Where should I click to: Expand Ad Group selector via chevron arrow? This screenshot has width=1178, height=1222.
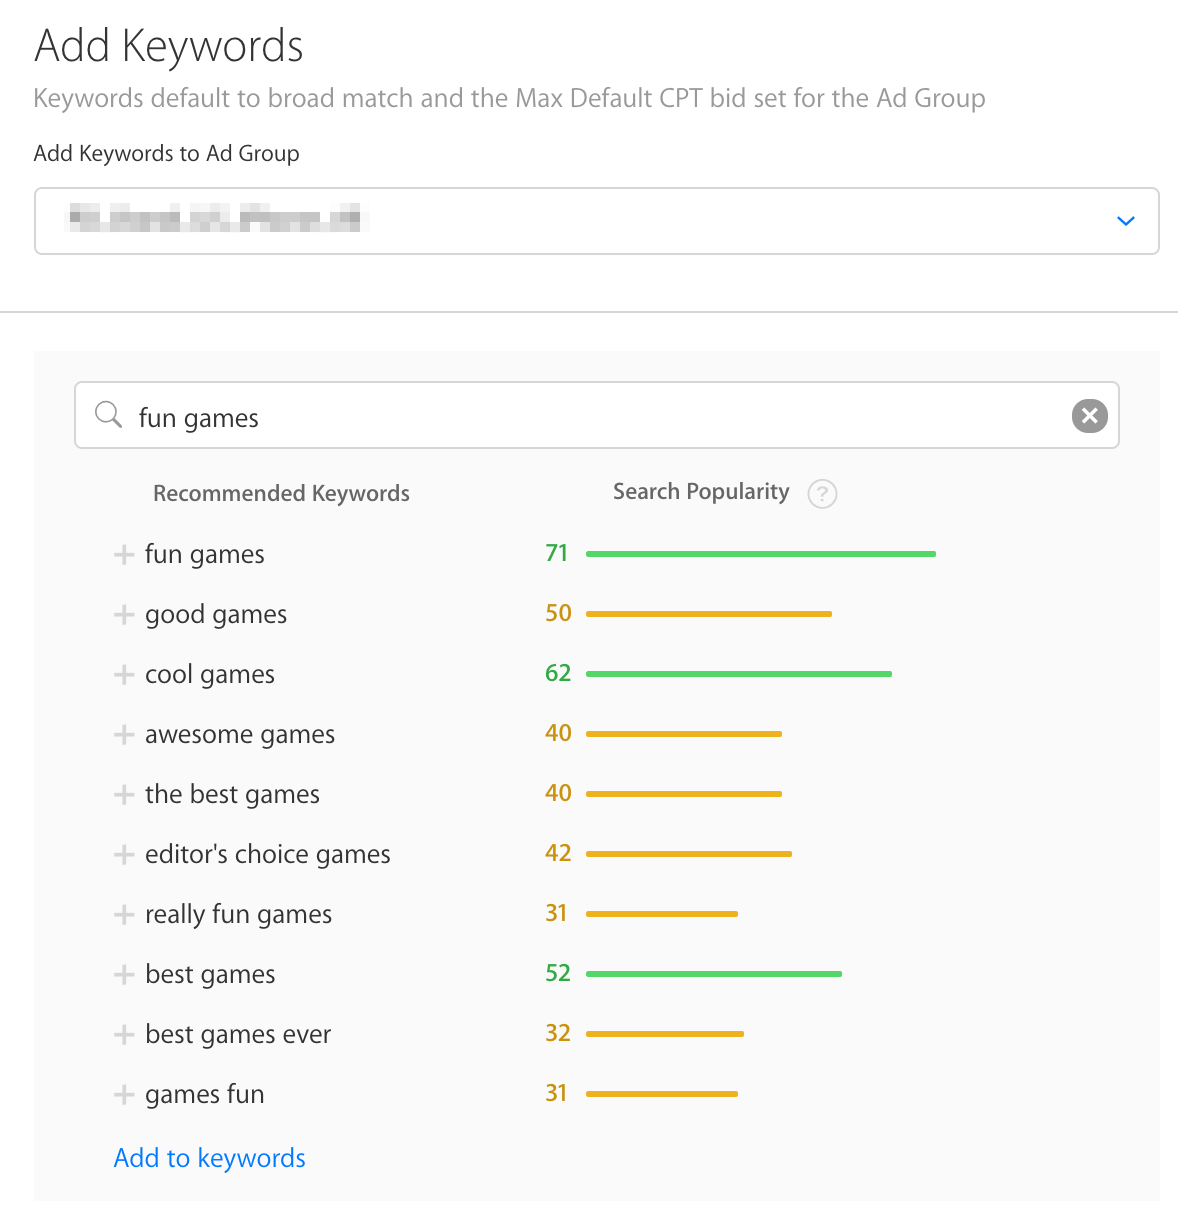pos(1126,221)
